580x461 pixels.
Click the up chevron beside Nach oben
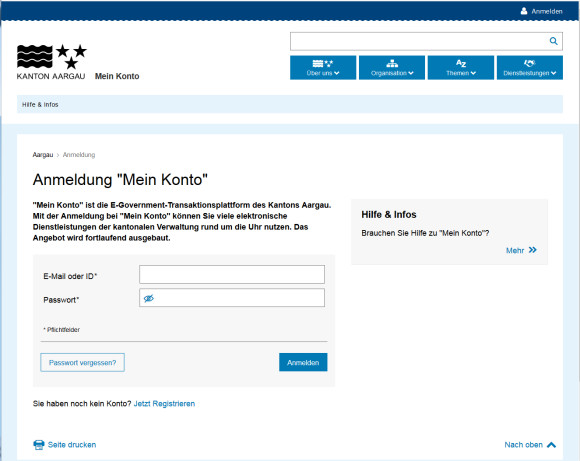click(x=551, y=445)
